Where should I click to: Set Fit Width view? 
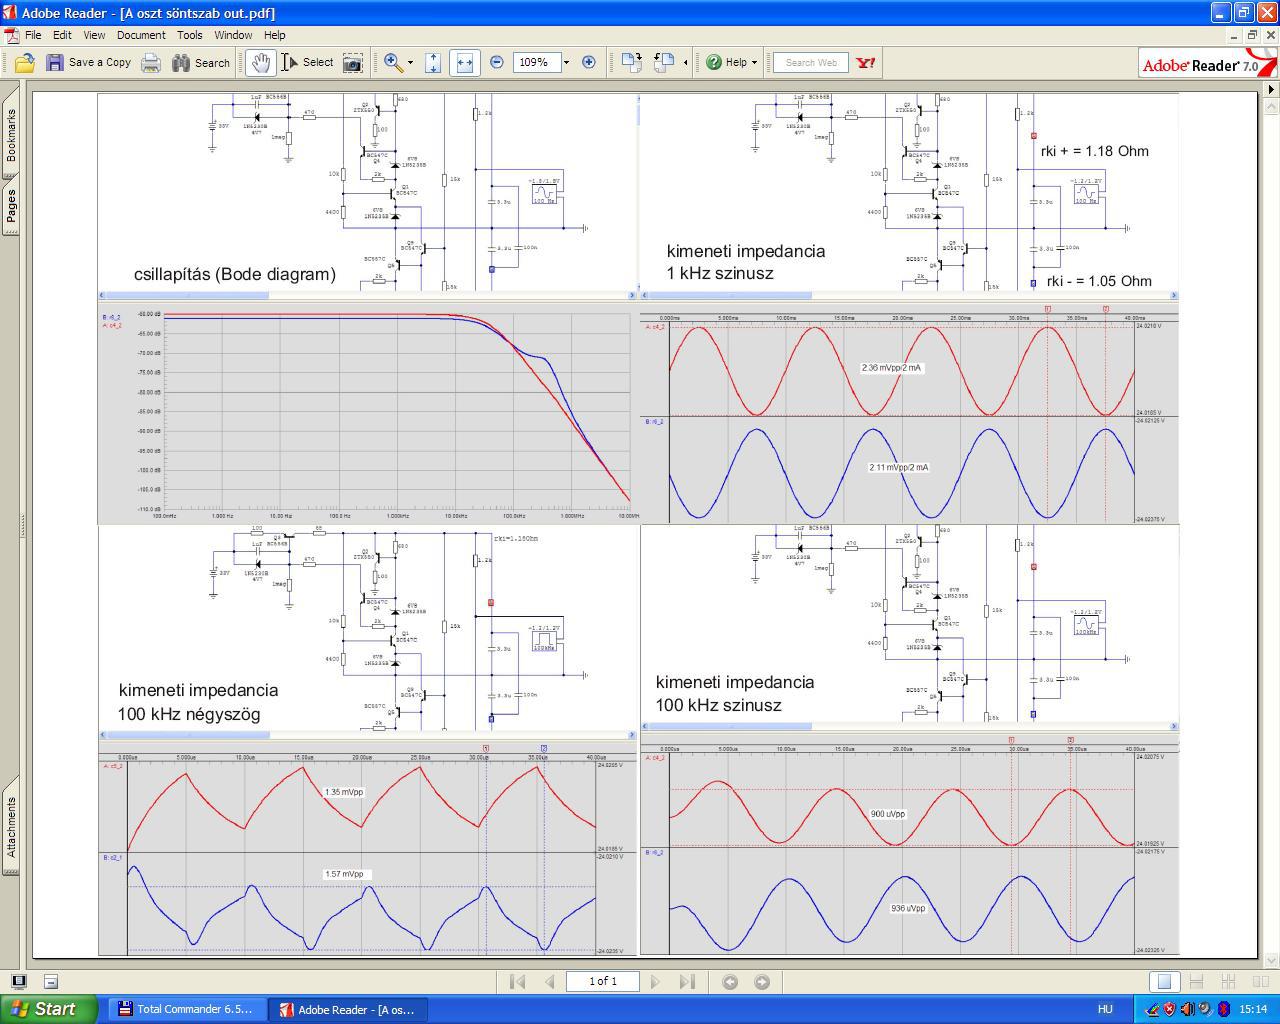click(x=464, y=63)
